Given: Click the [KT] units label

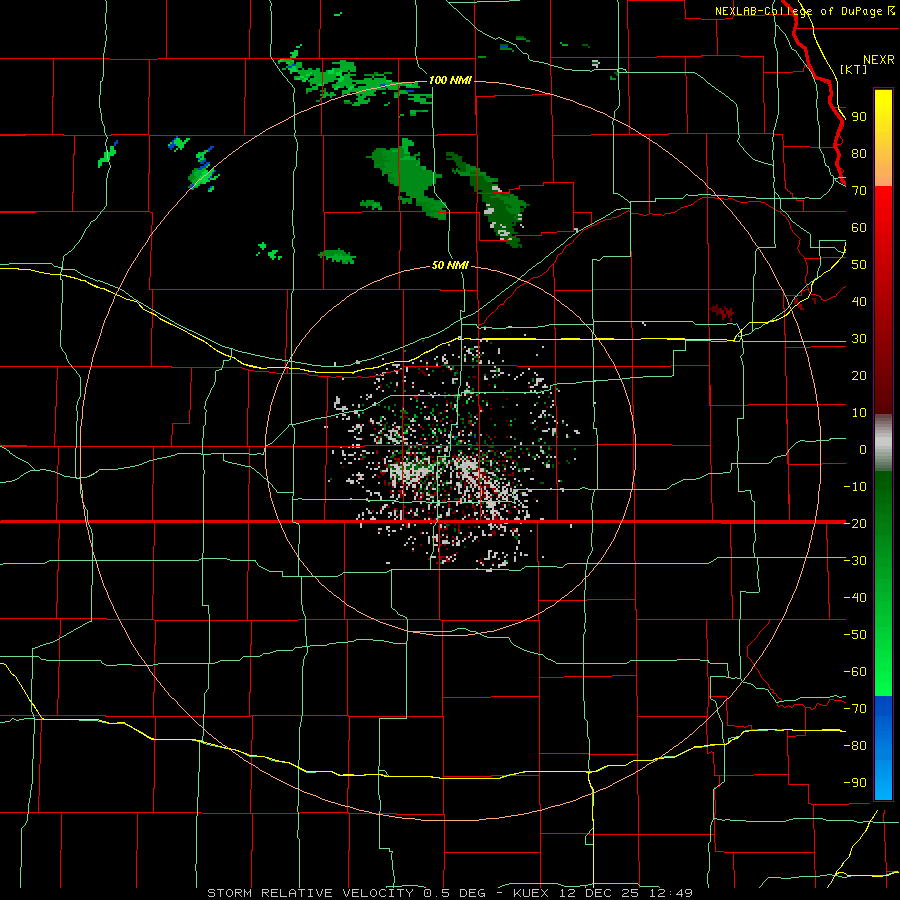Looking at the screenshot, I should point(854,69).
